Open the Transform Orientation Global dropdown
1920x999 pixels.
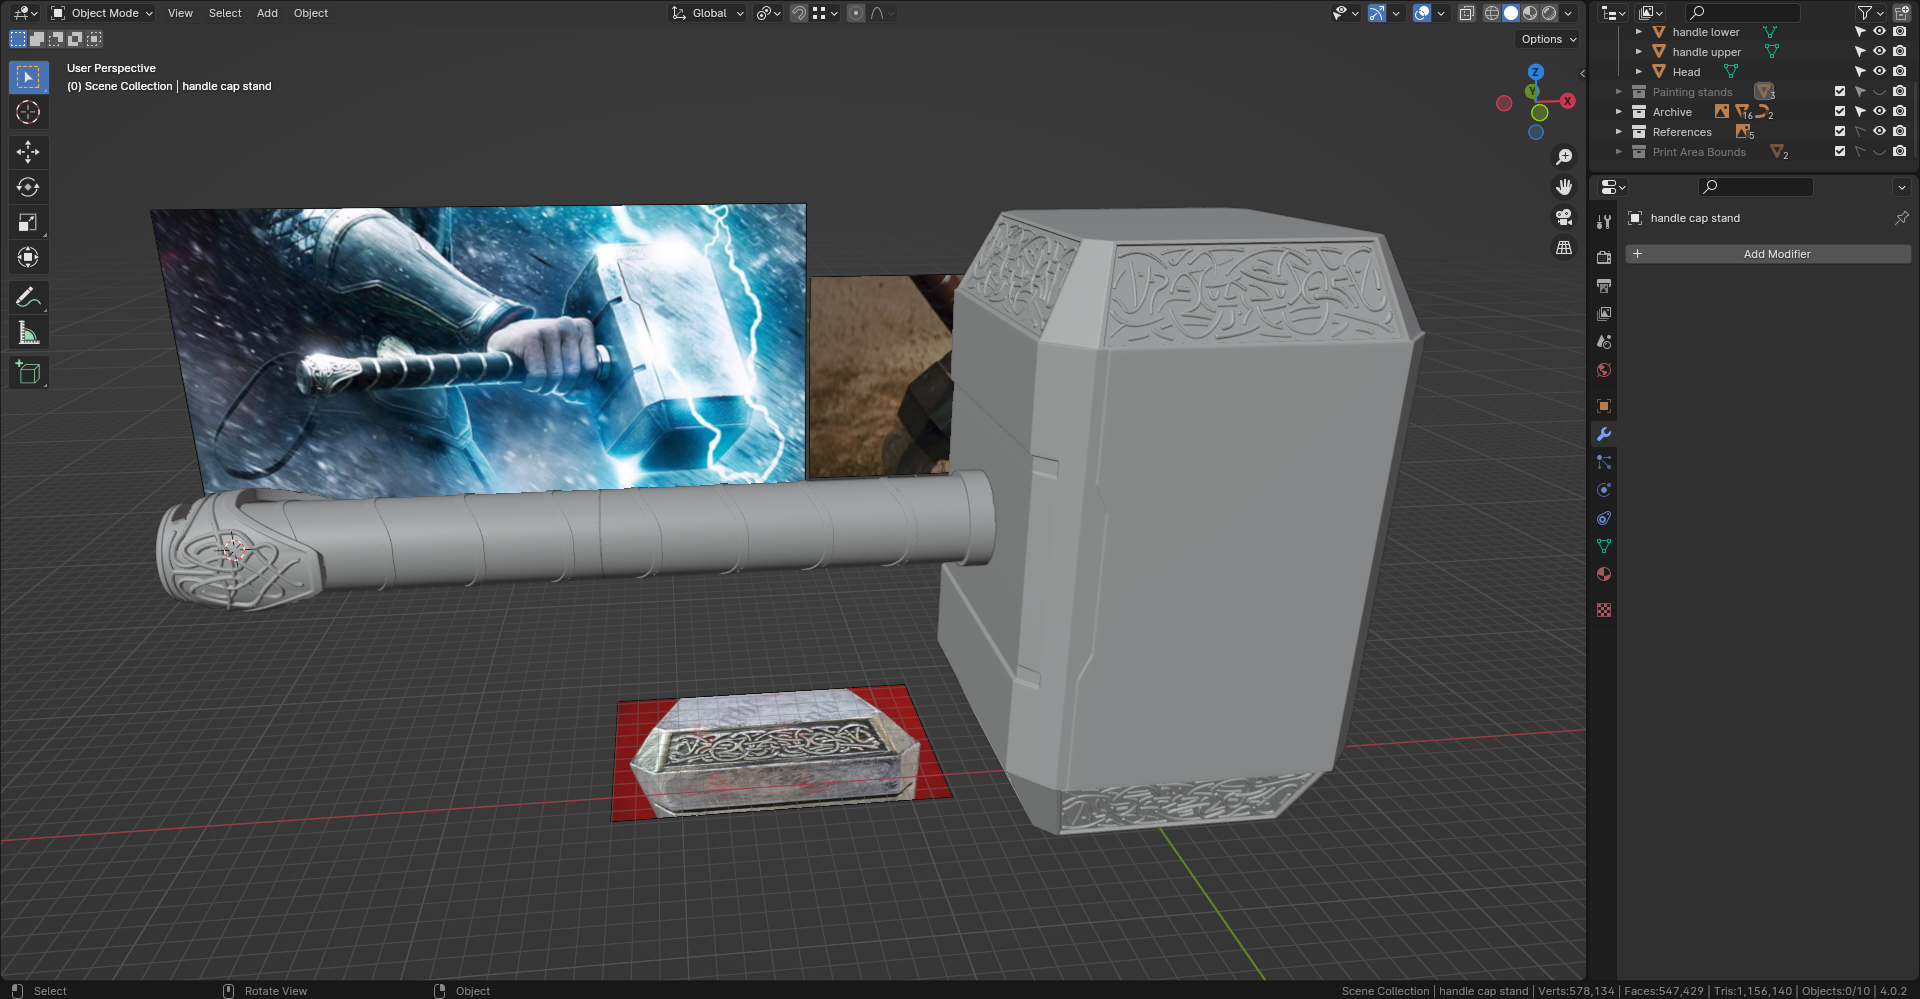click(707, 13)
